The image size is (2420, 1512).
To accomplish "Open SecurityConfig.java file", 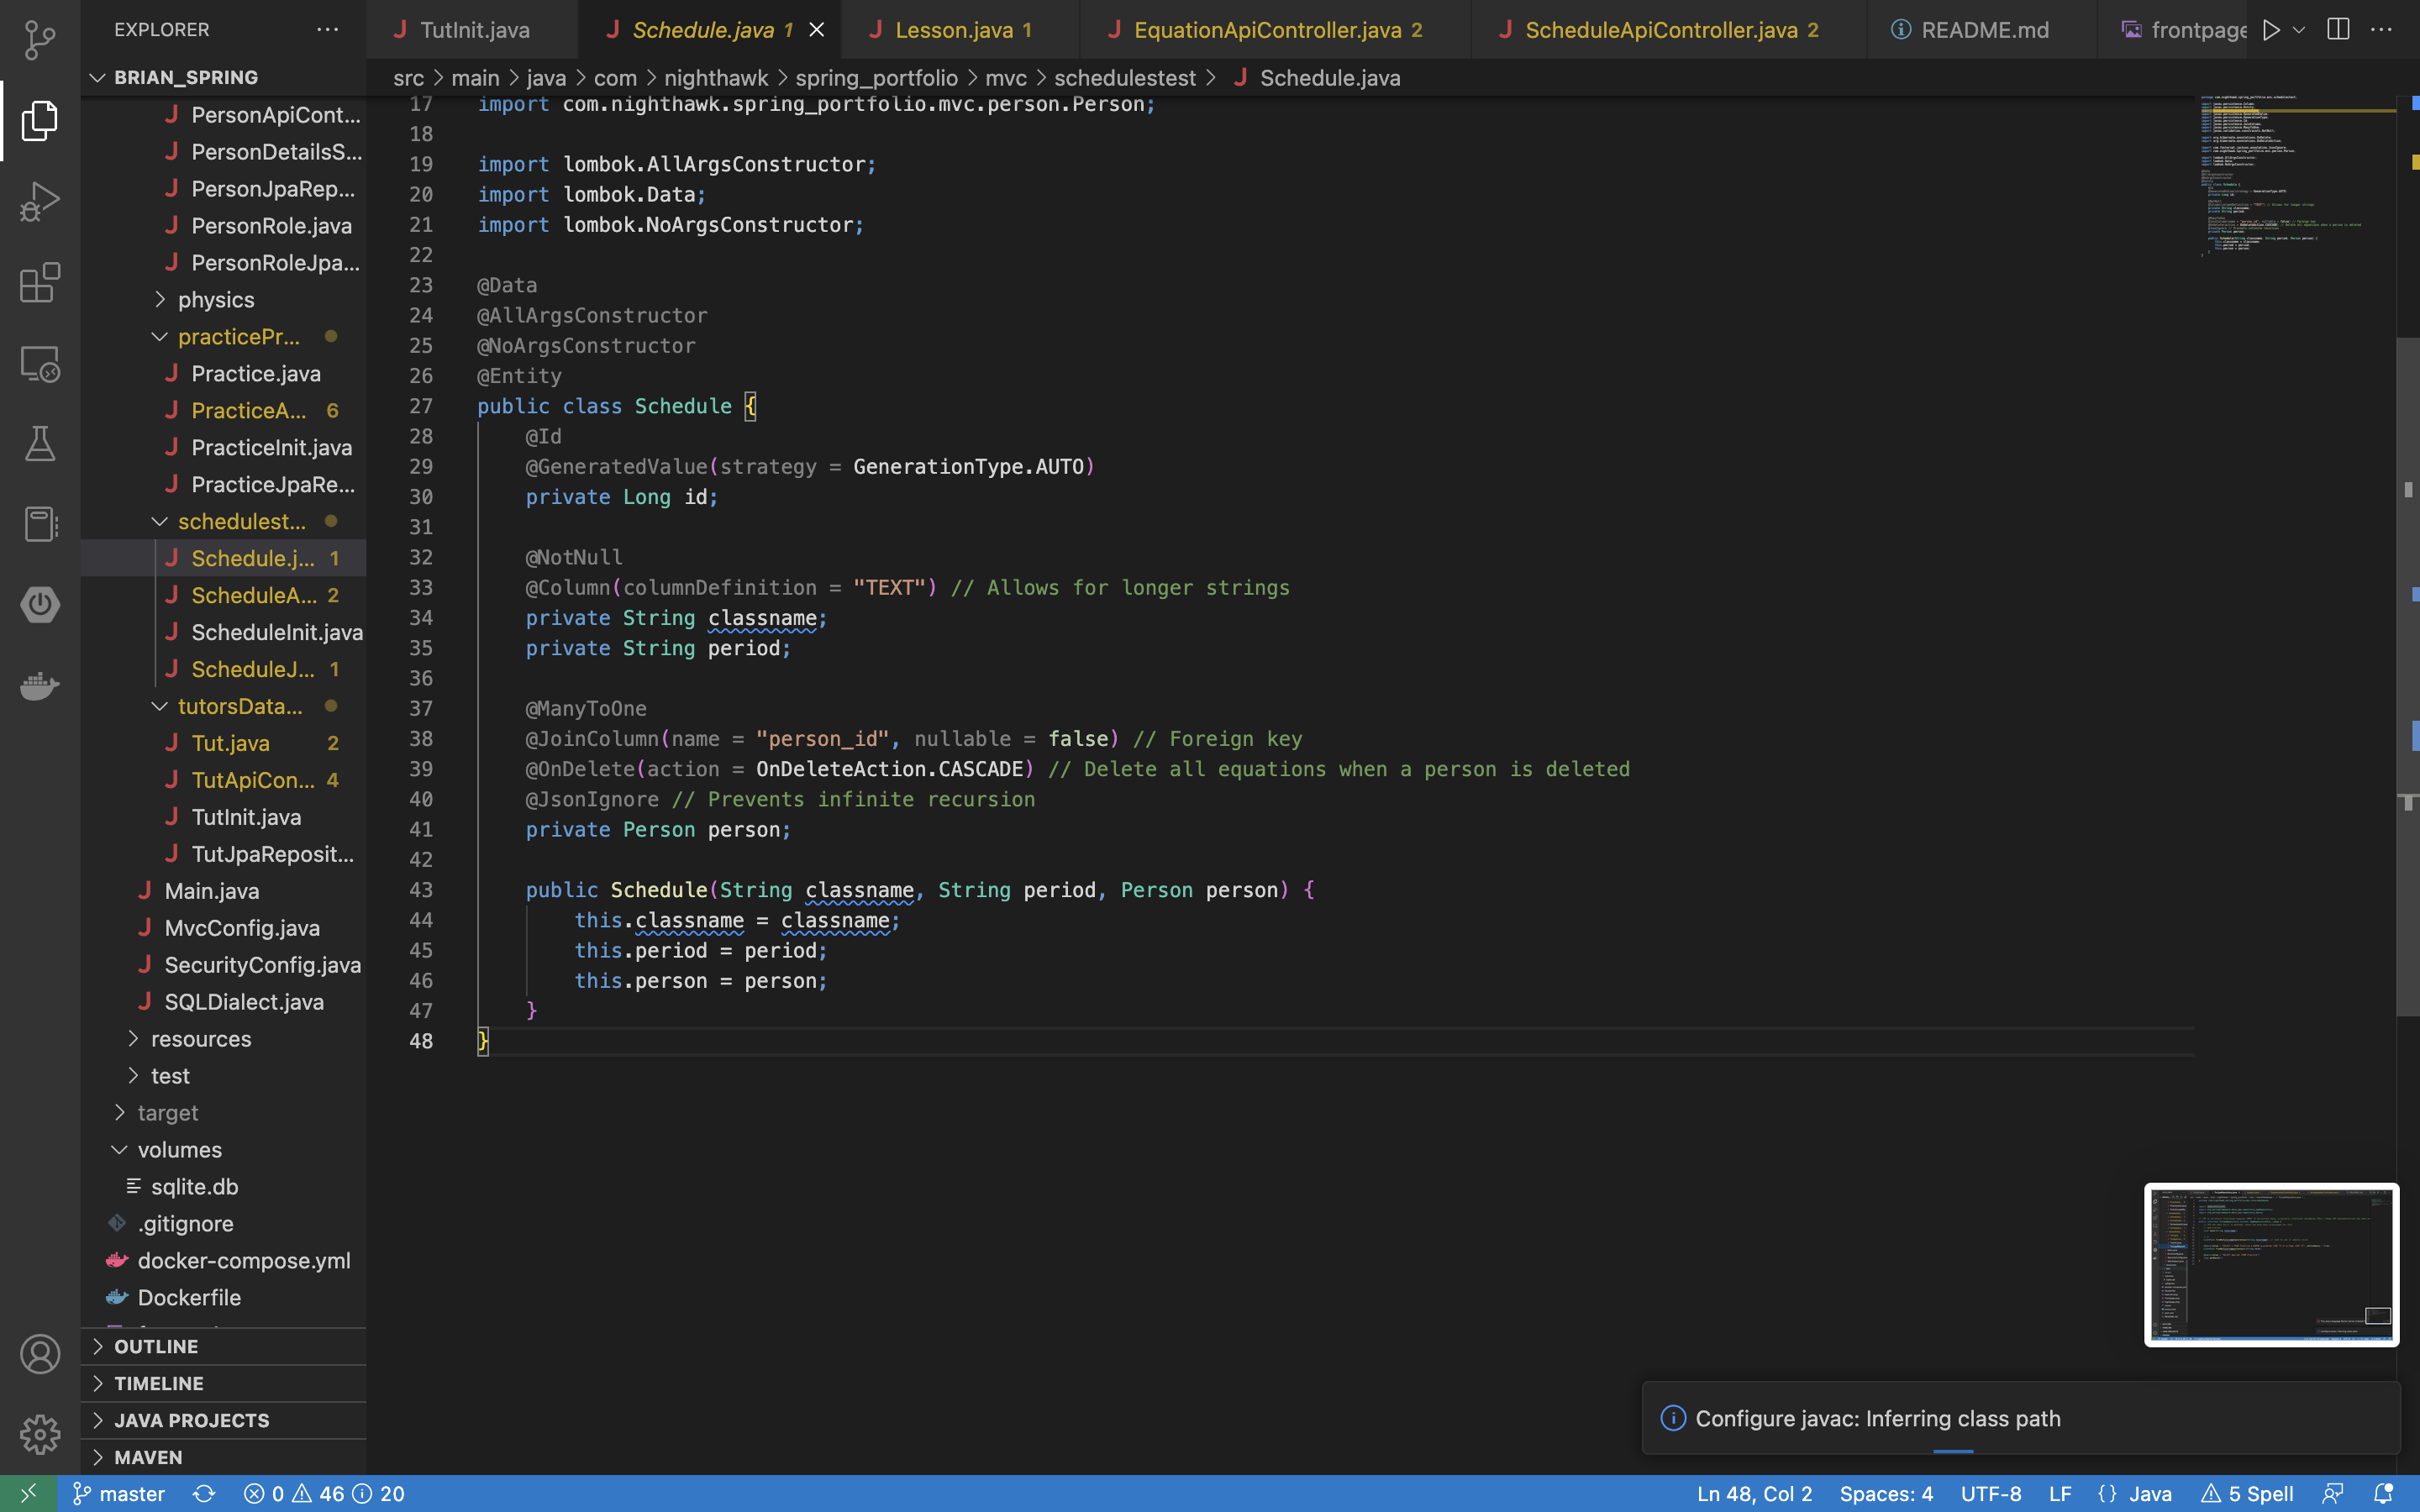I will [x=224, y=965].
